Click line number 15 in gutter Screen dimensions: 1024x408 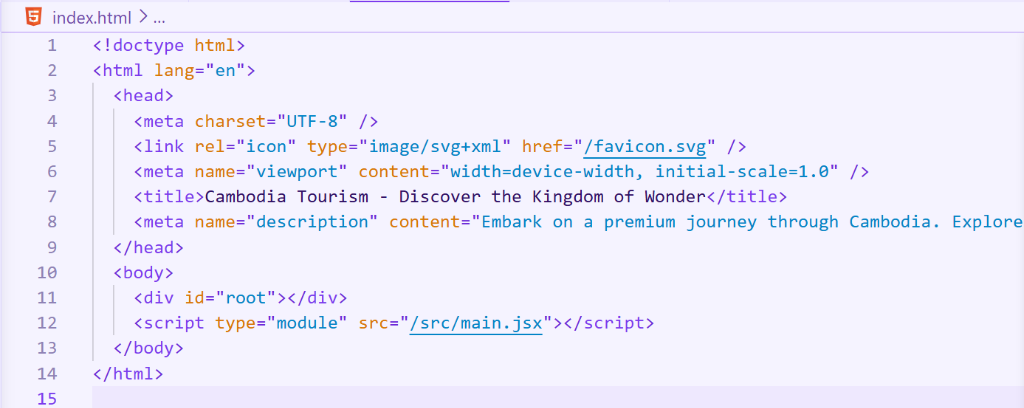[47, 398]
